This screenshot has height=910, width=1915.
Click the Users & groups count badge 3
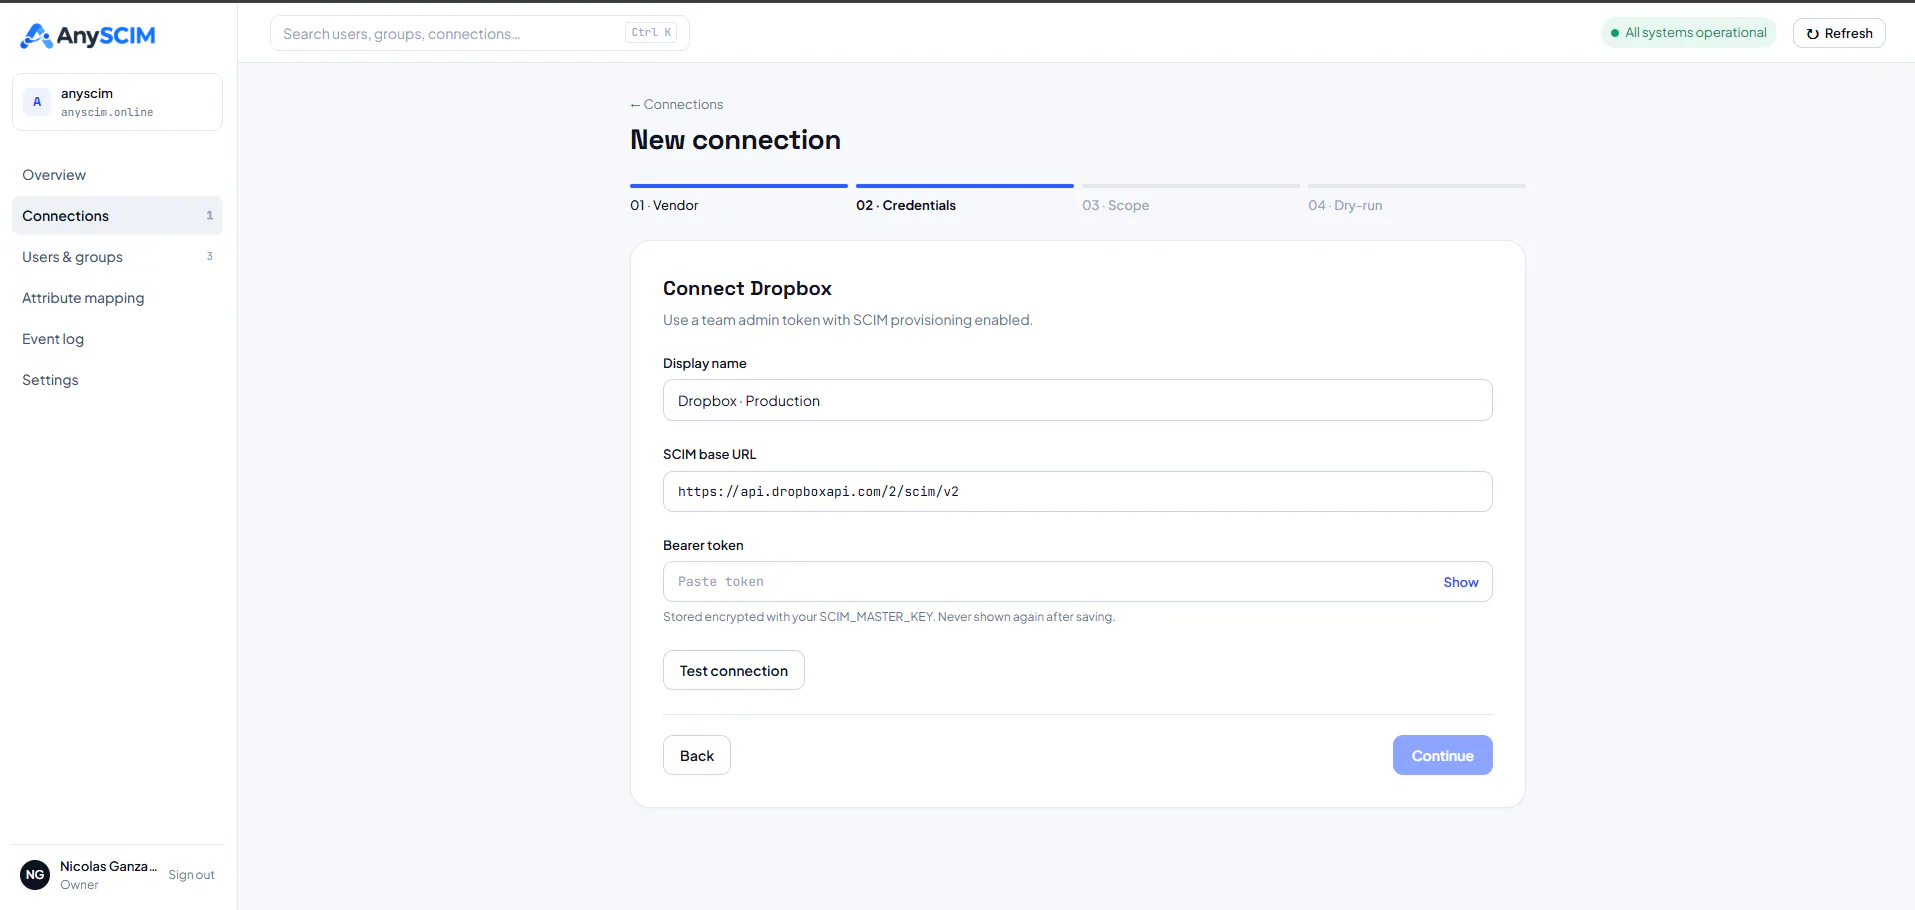tap(209, 257)
